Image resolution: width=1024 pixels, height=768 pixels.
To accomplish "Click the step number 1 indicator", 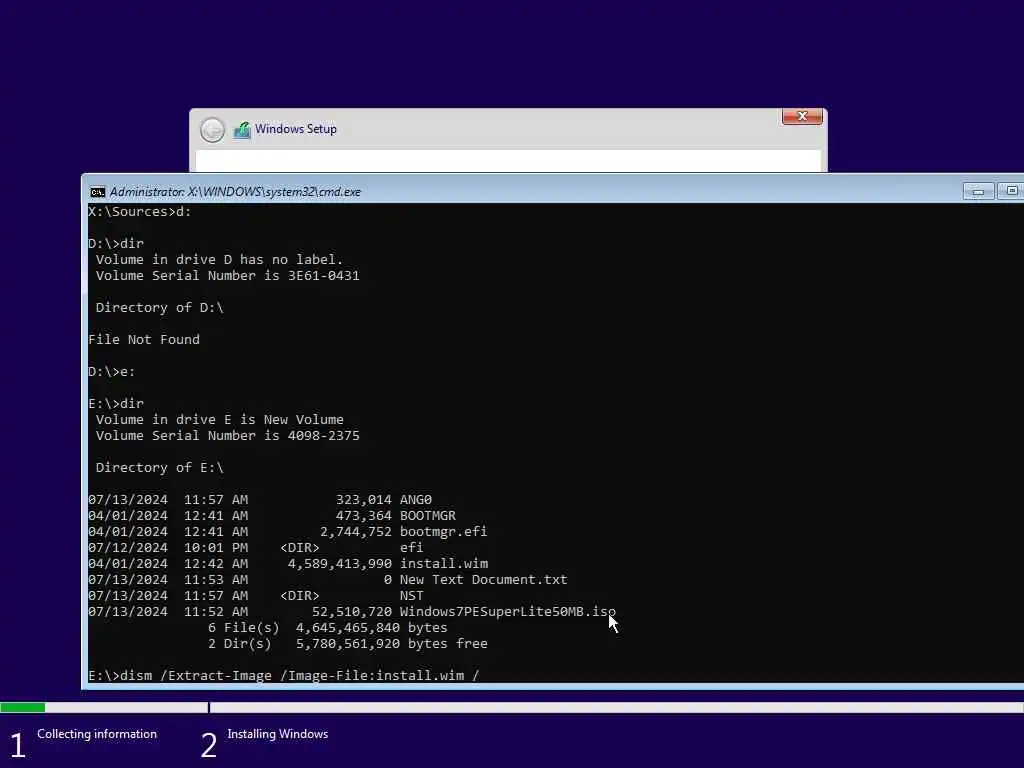I will [x=18, y=745].
